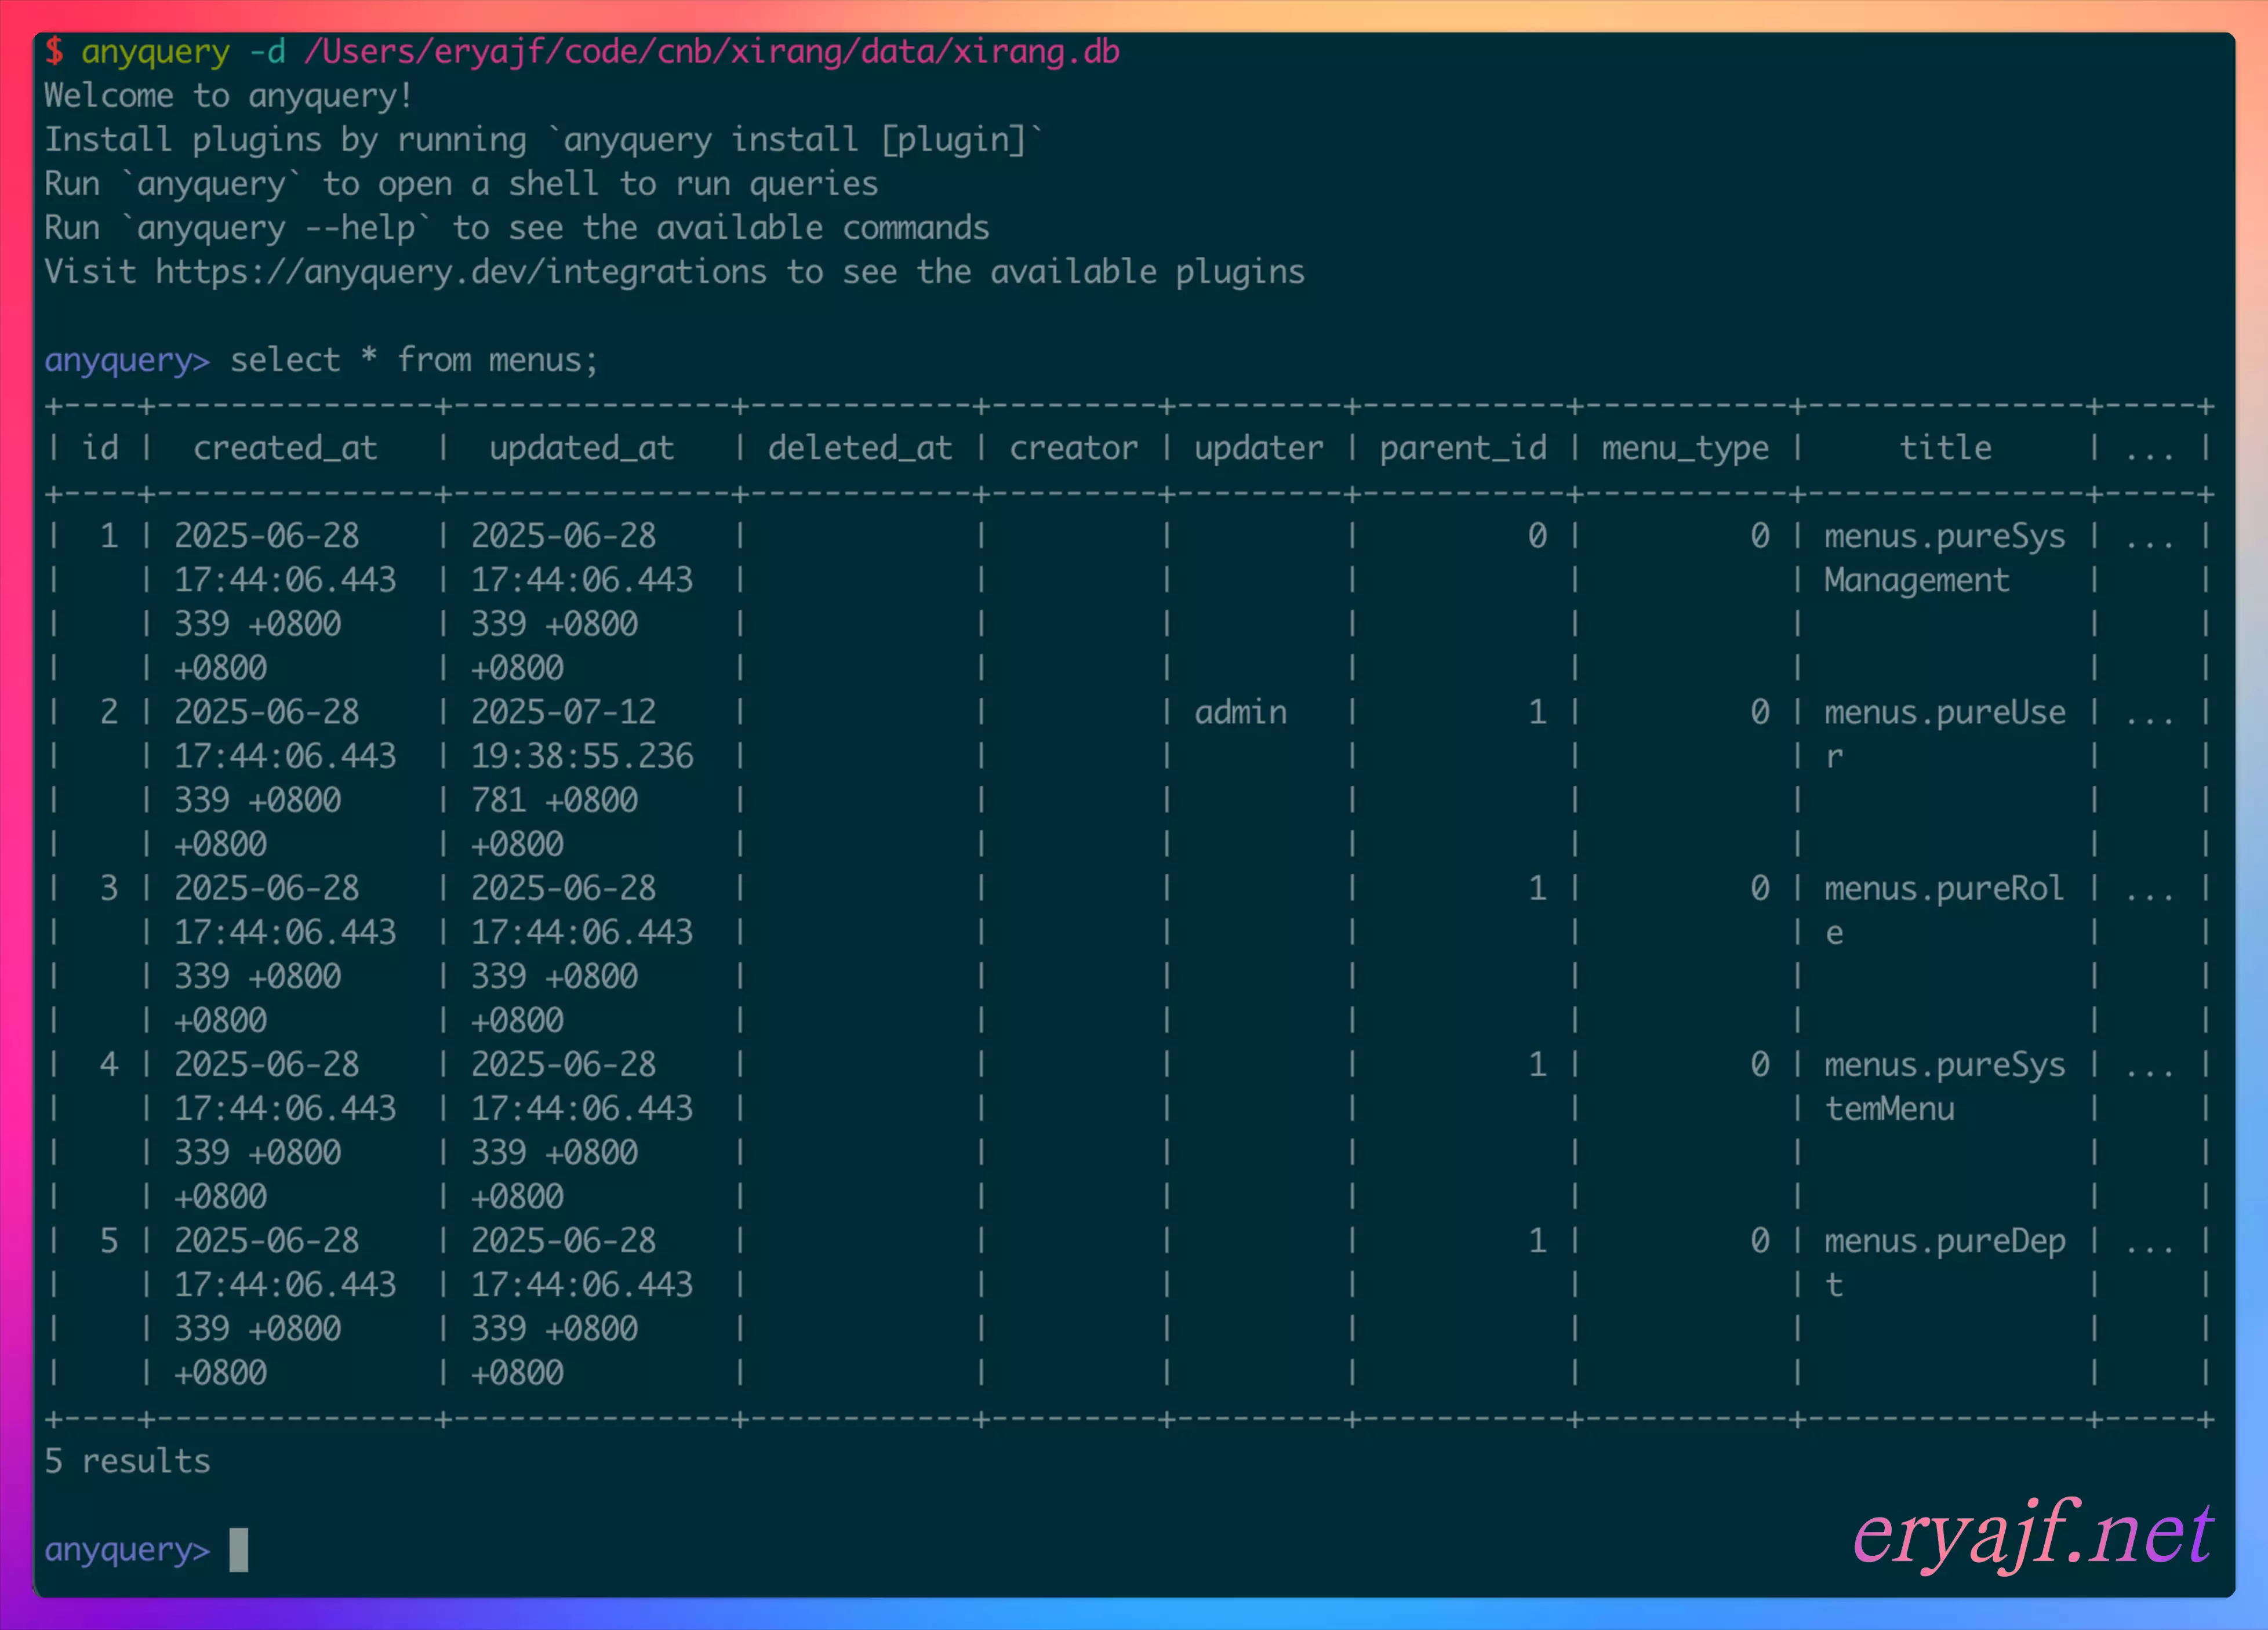Click the 'creator' column header
The width and height of the screenshot is (2268, 1630).
(x=1073, y=448)
